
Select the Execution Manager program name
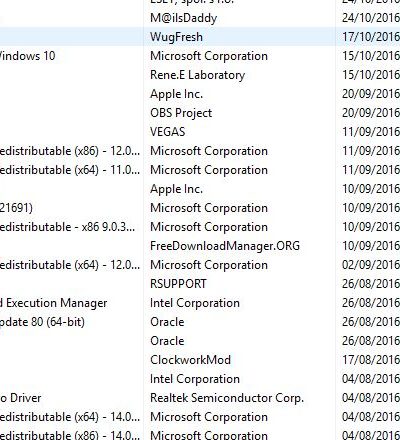53,303
